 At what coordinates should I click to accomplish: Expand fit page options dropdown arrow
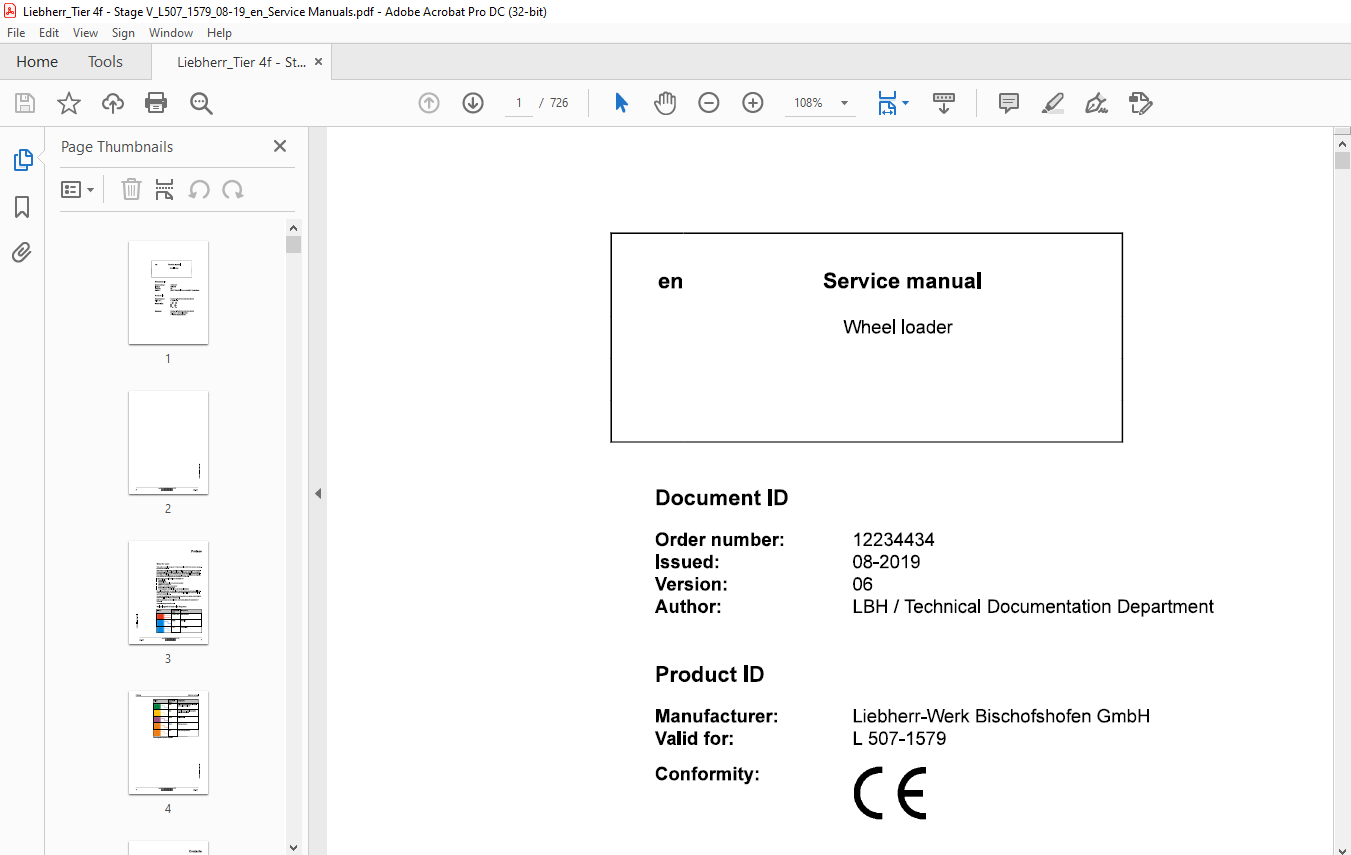click(906, 103)
